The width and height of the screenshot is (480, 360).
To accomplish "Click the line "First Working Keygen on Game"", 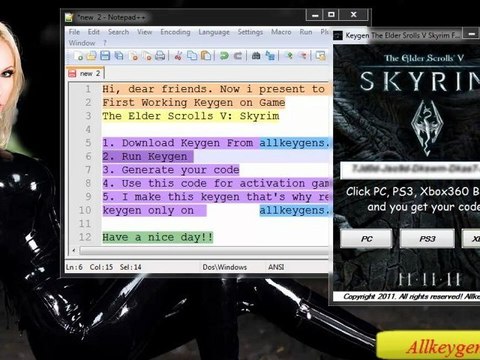I will pyautogui.click(x=194, y=102).
